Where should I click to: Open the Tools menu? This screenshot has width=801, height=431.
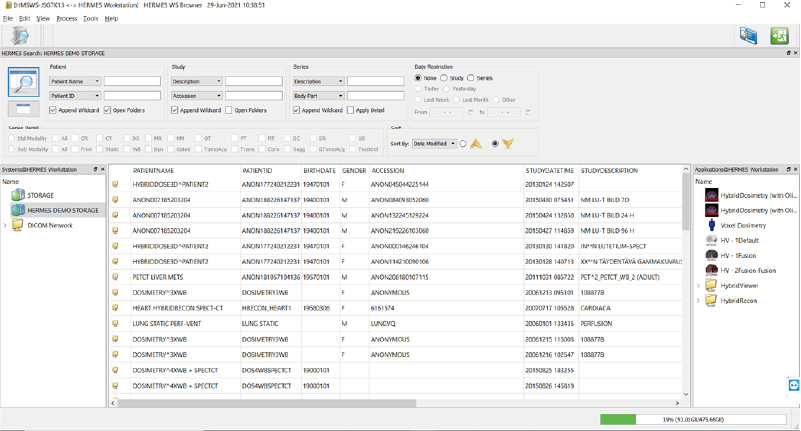(90, 18)
